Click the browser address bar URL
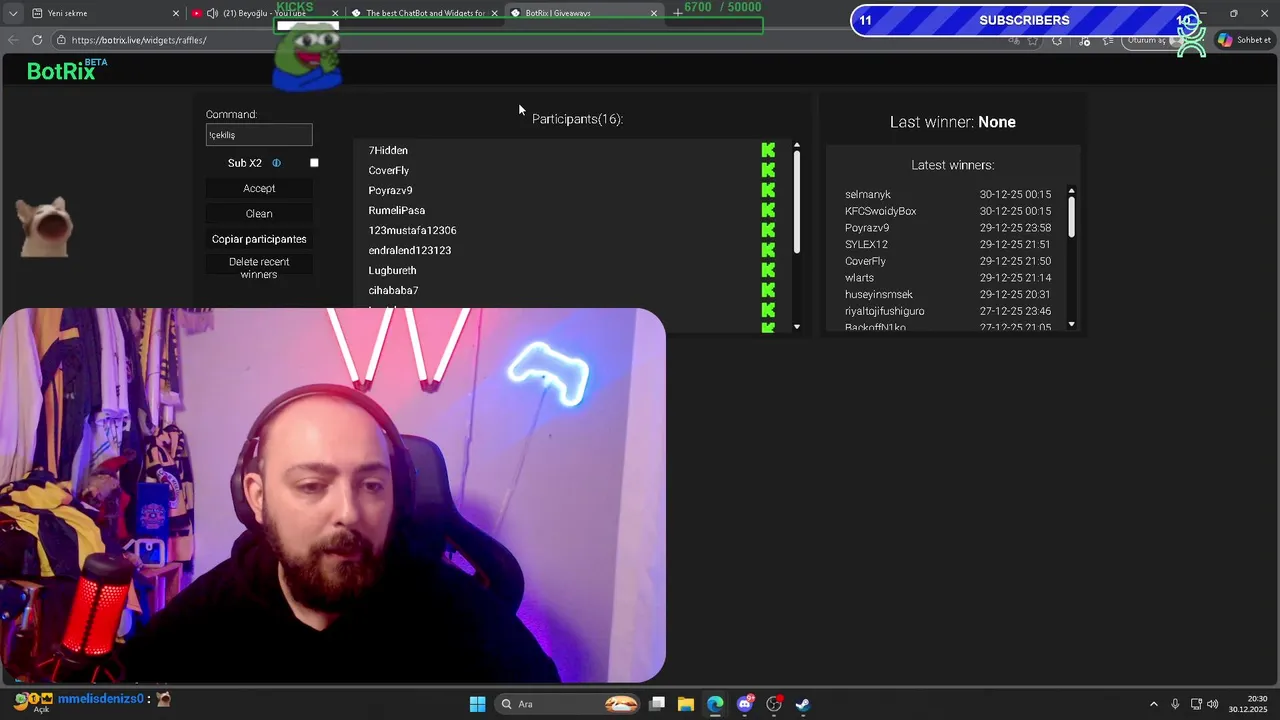The height and width of the screenshot is (720, 1280). tap(139, 40)
